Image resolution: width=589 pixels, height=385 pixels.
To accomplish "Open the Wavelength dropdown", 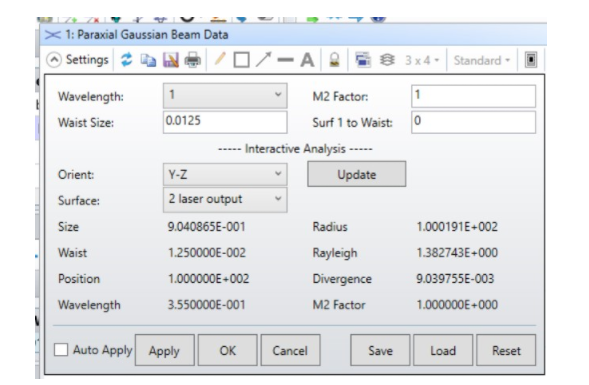I will coord(225,96).
